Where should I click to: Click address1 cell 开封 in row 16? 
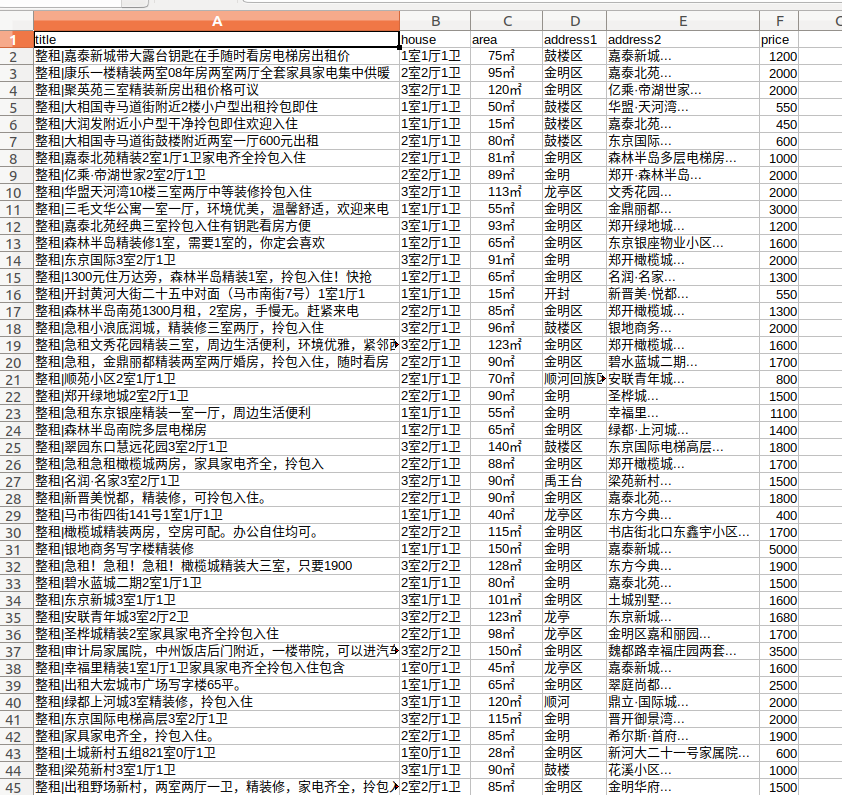coord(575,294)
